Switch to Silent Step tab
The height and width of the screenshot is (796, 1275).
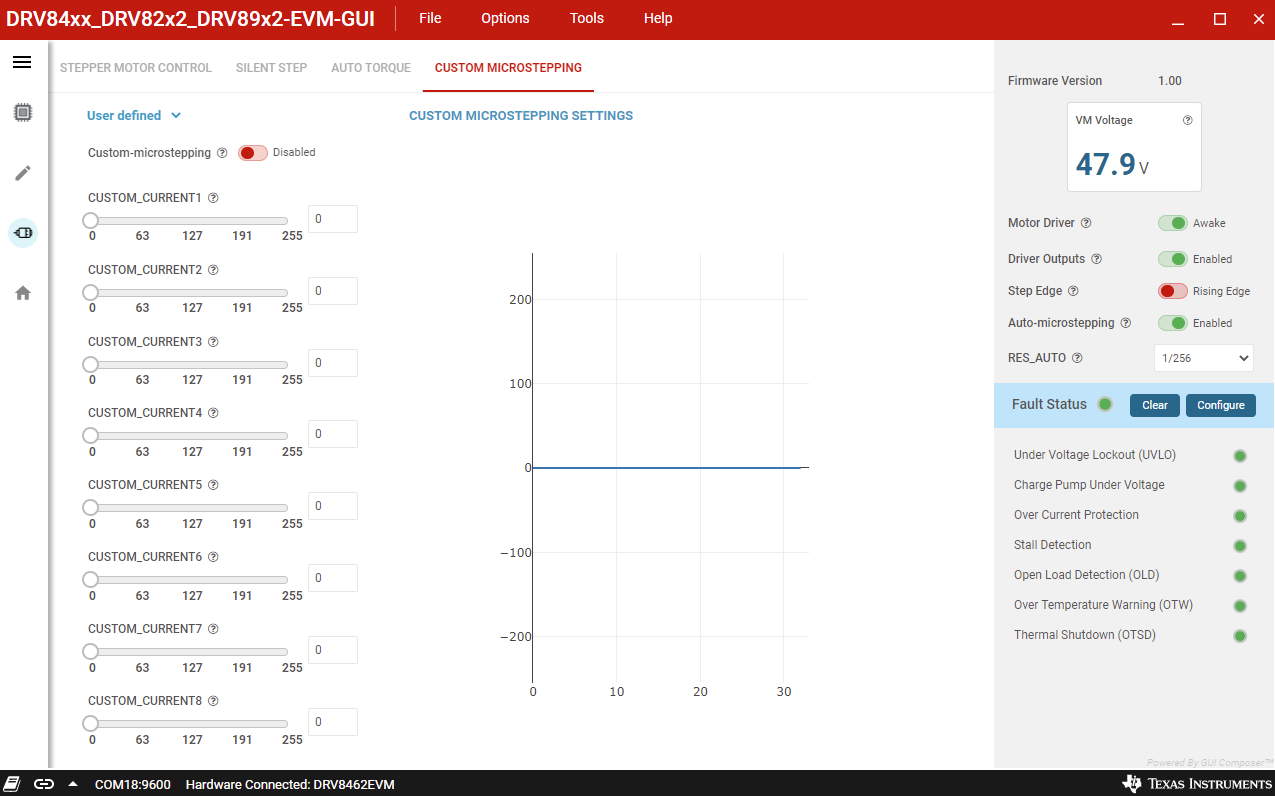tap(271, 68)
